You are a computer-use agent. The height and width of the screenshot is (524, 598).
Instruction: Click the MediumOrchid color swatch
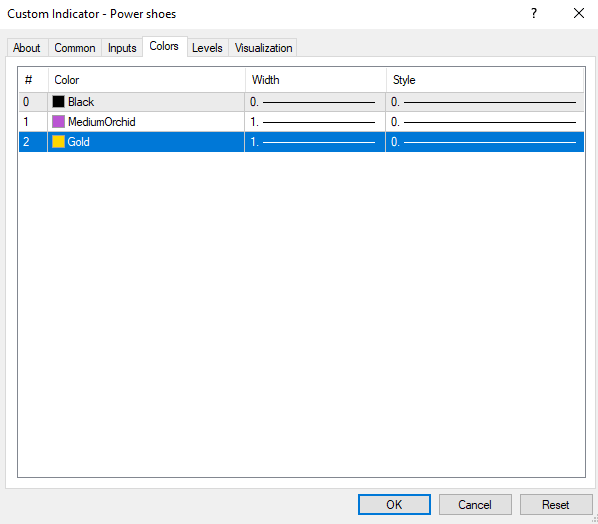click(58, 122)
